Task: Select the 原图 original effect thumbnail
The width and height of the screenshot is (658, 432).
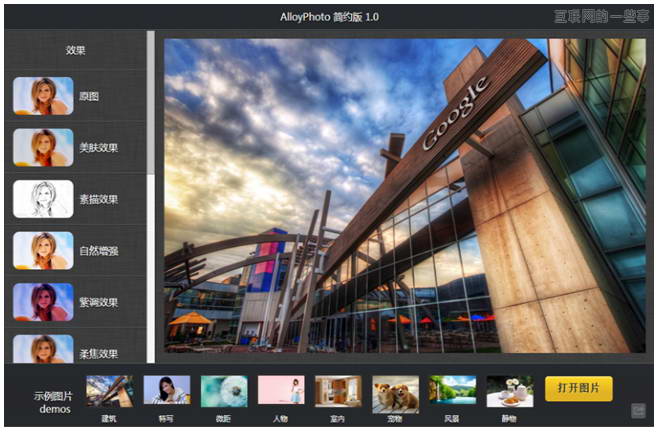Action: 43,96
